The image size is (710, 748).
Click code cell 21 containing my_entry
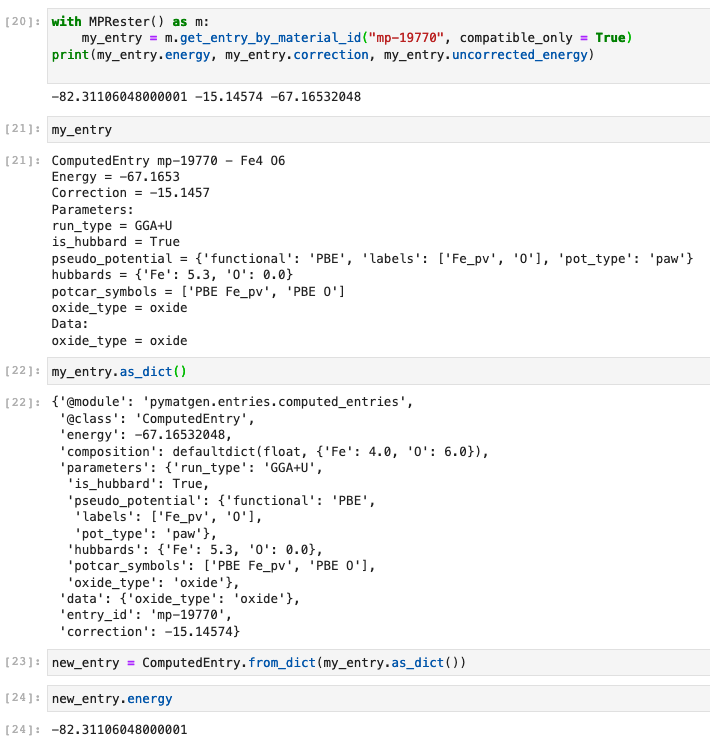point(378,130)
